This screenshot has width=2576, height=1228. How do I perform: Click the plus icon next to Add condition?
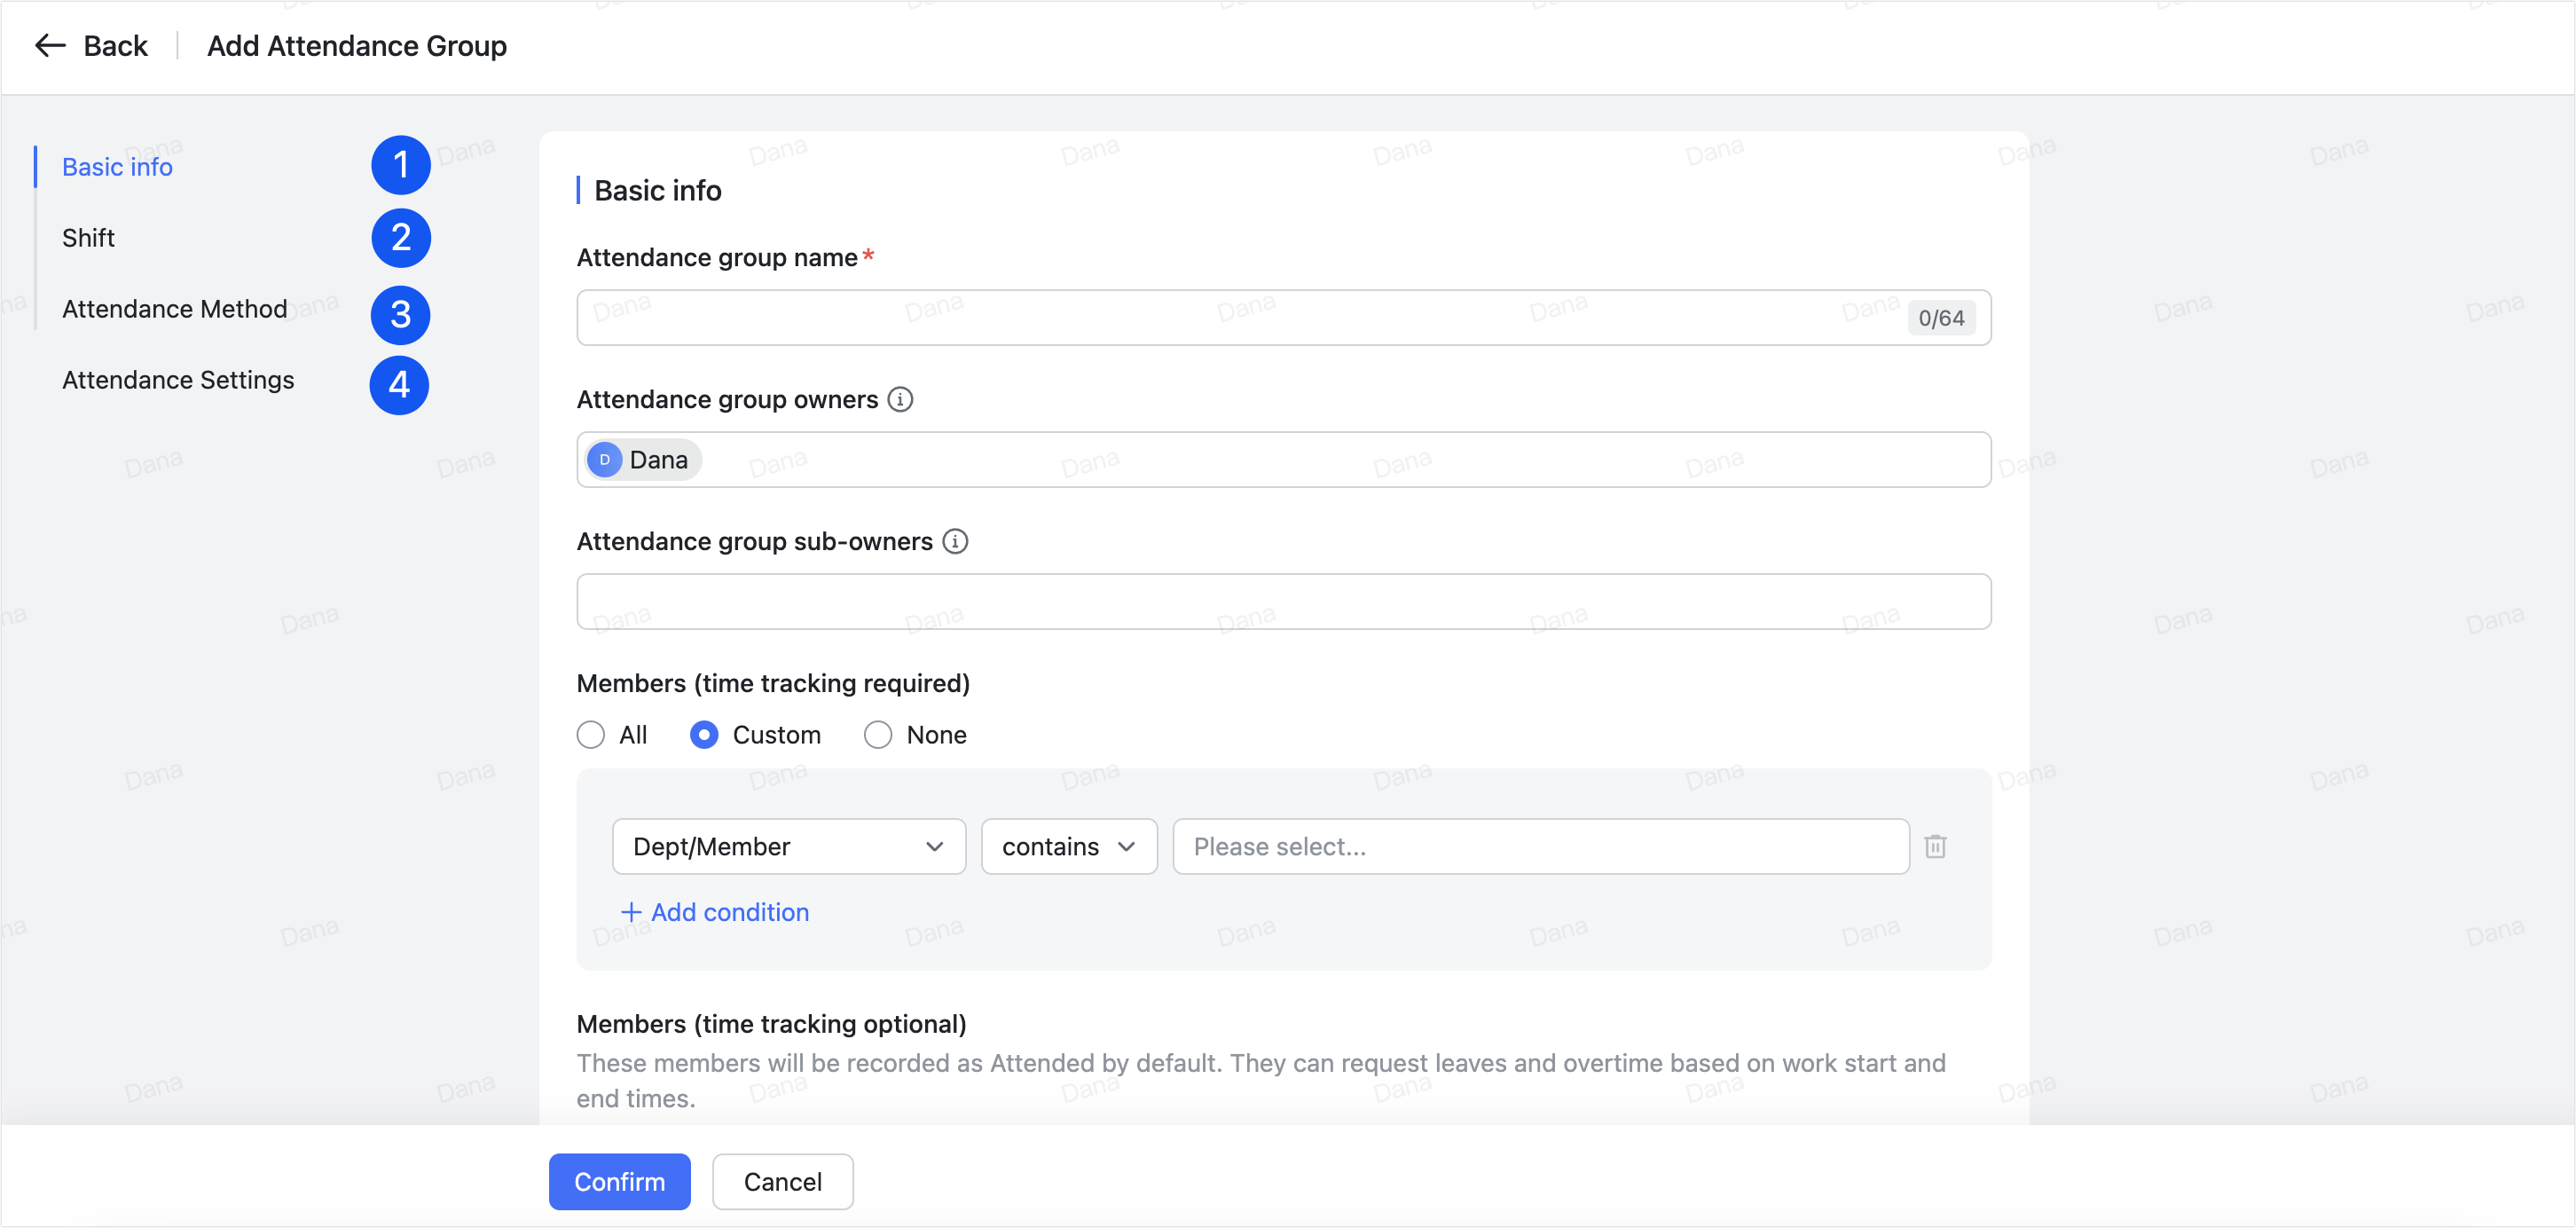click(x=632, y=912)
